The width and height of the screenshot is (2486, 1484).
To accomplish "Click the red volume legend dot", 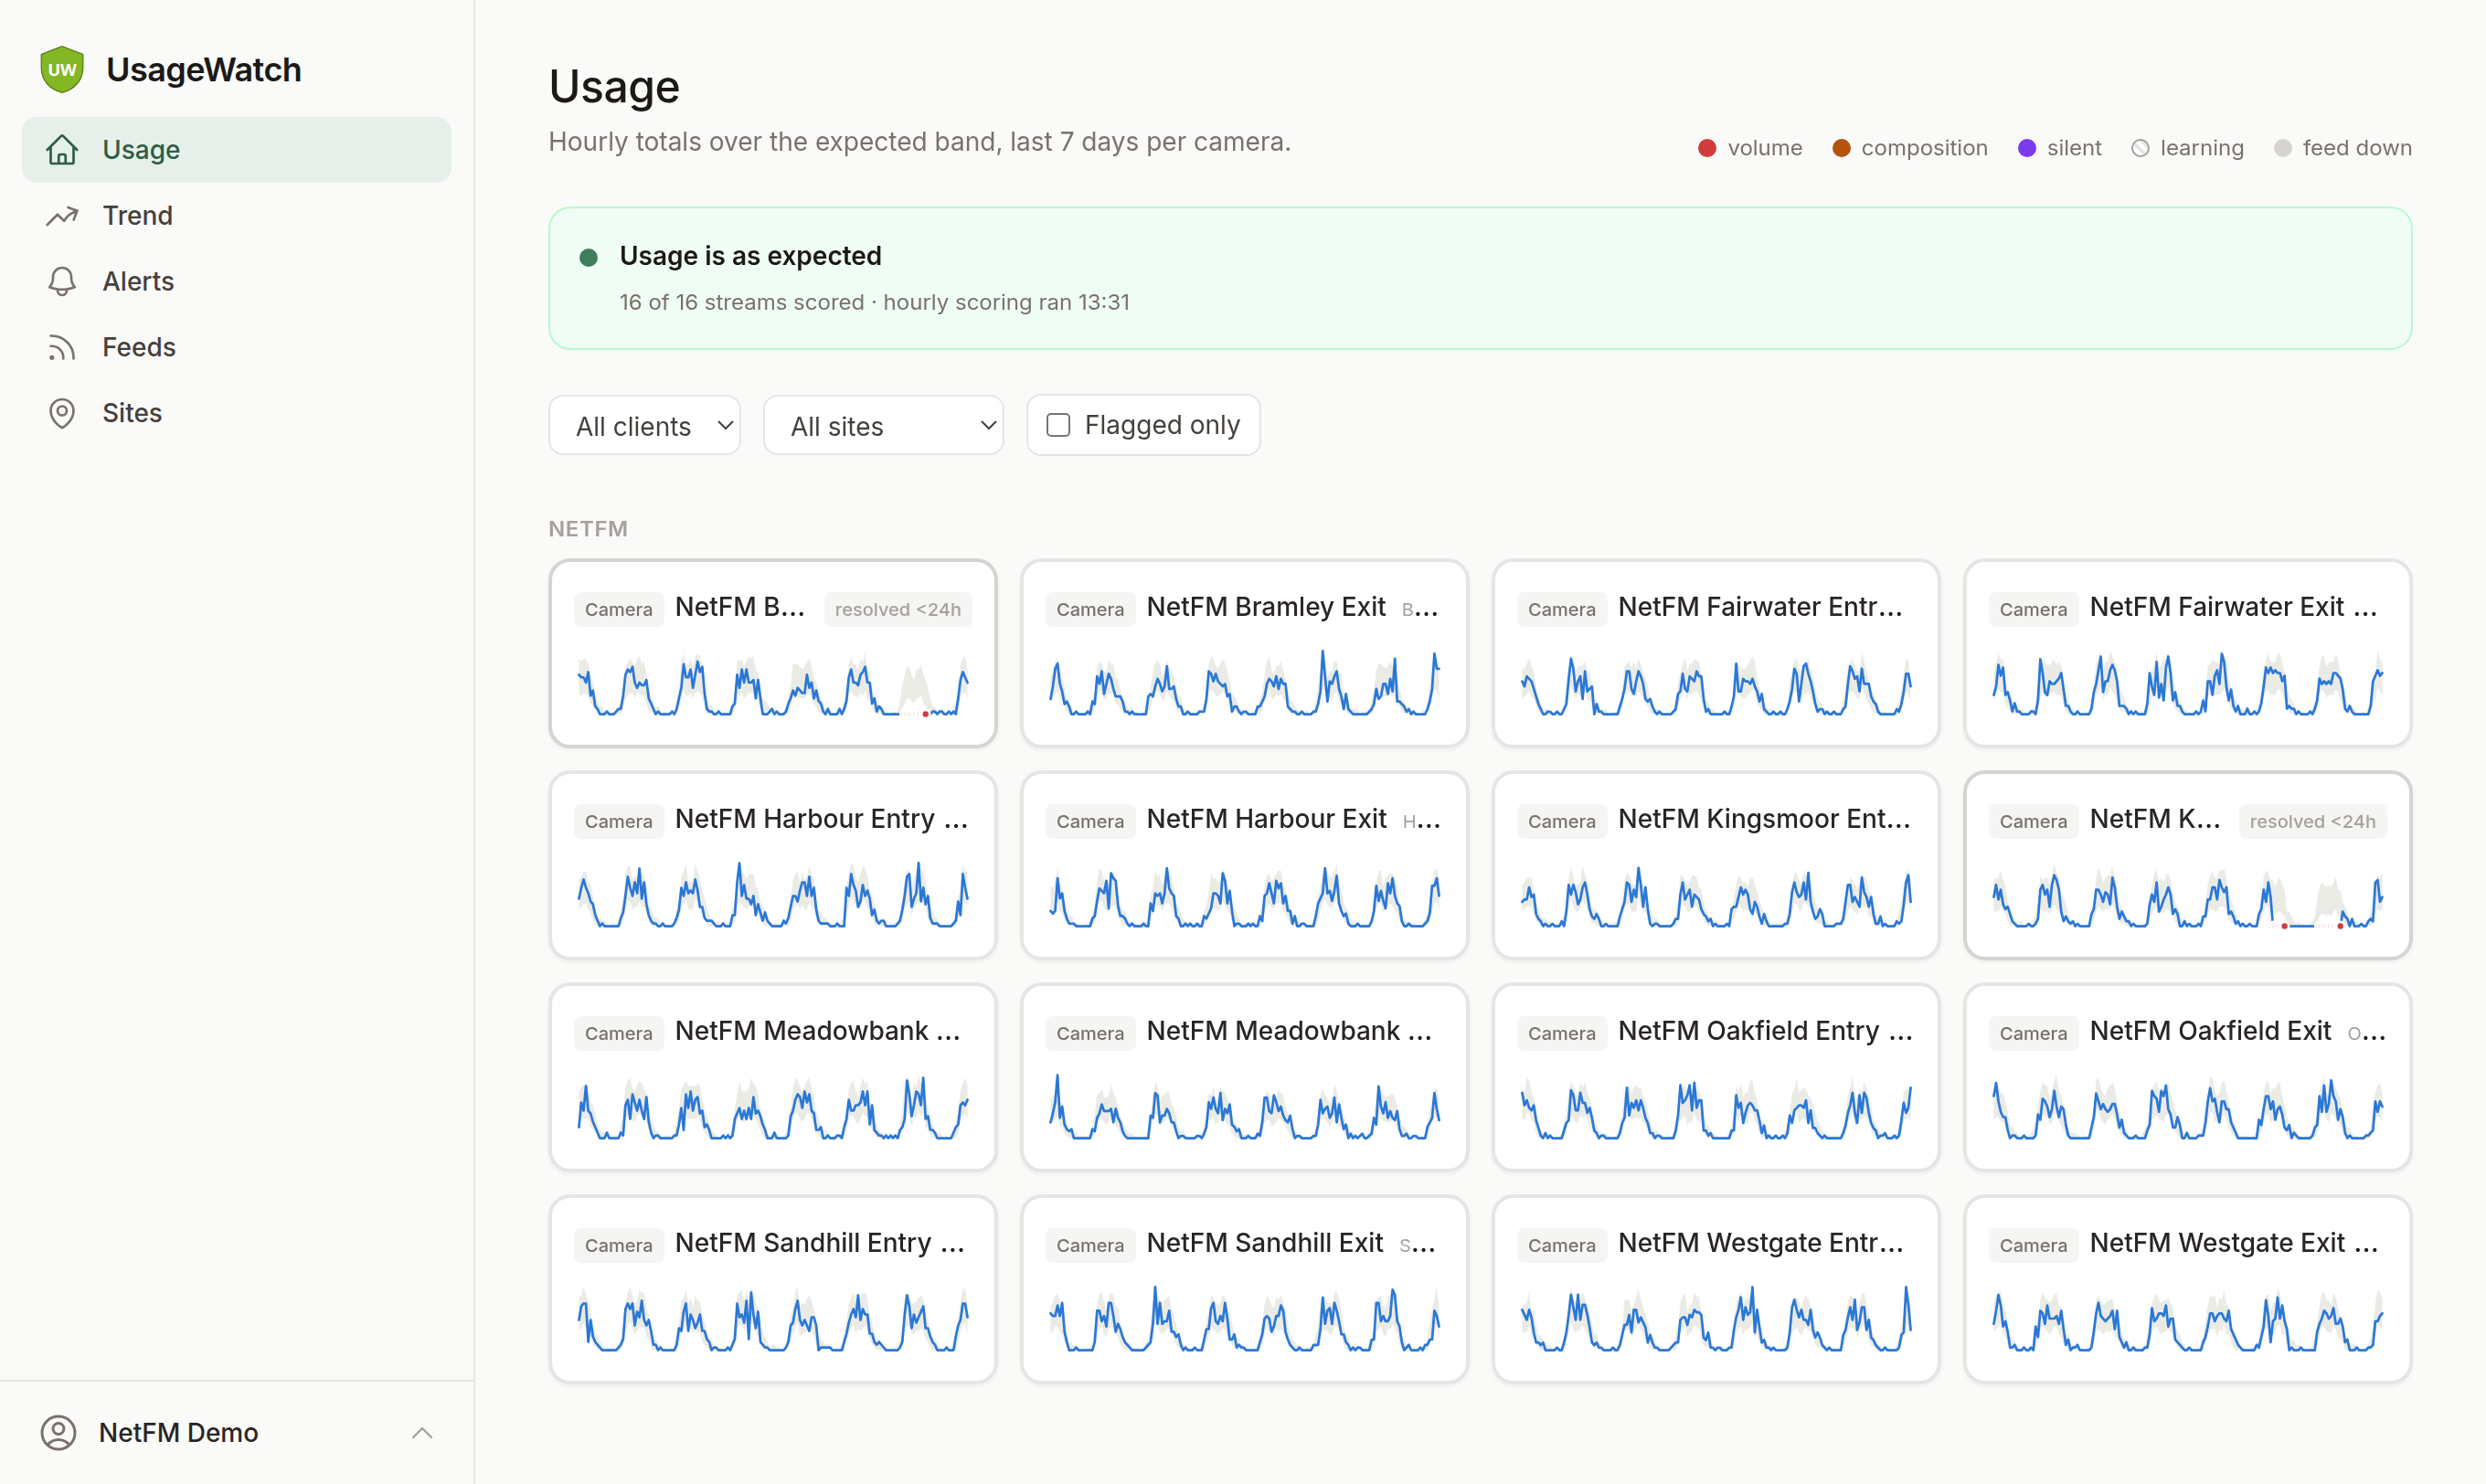I will tap(1707, 148).
